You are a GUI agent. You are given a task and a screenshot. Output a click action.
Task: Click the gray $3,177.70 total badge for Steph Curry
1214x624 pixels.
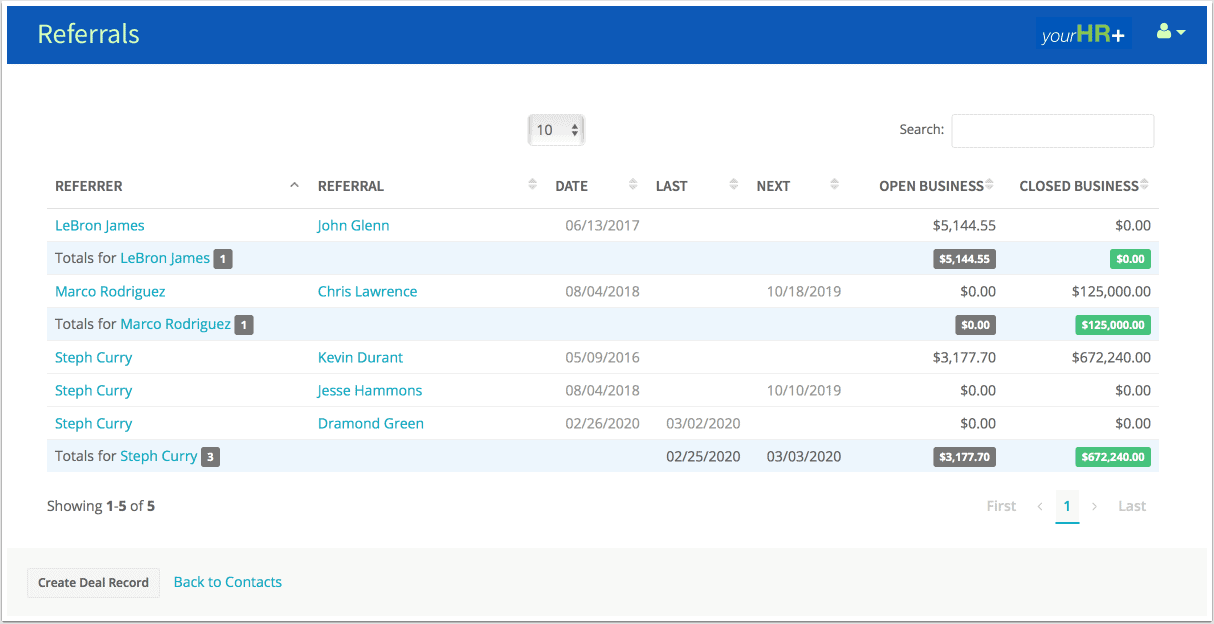coord(965,457)
